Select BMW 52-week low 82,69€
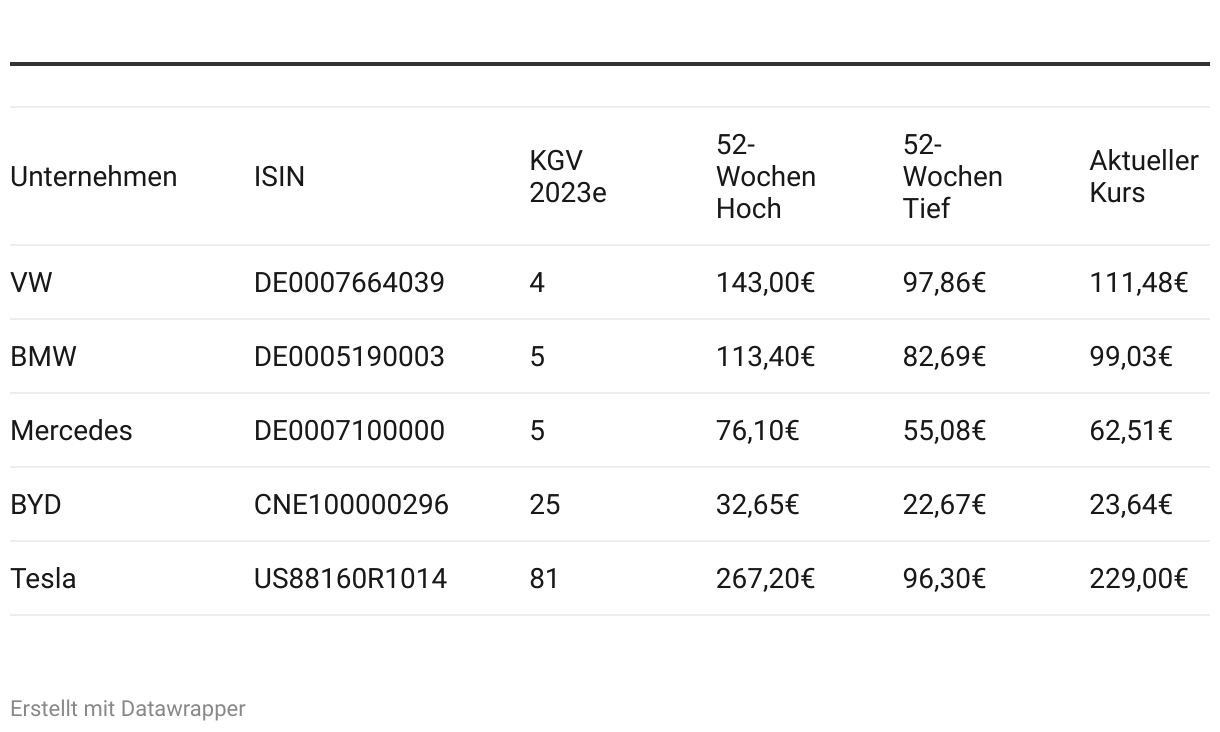This screenshot has height=732, width=1220. (944, 357)
